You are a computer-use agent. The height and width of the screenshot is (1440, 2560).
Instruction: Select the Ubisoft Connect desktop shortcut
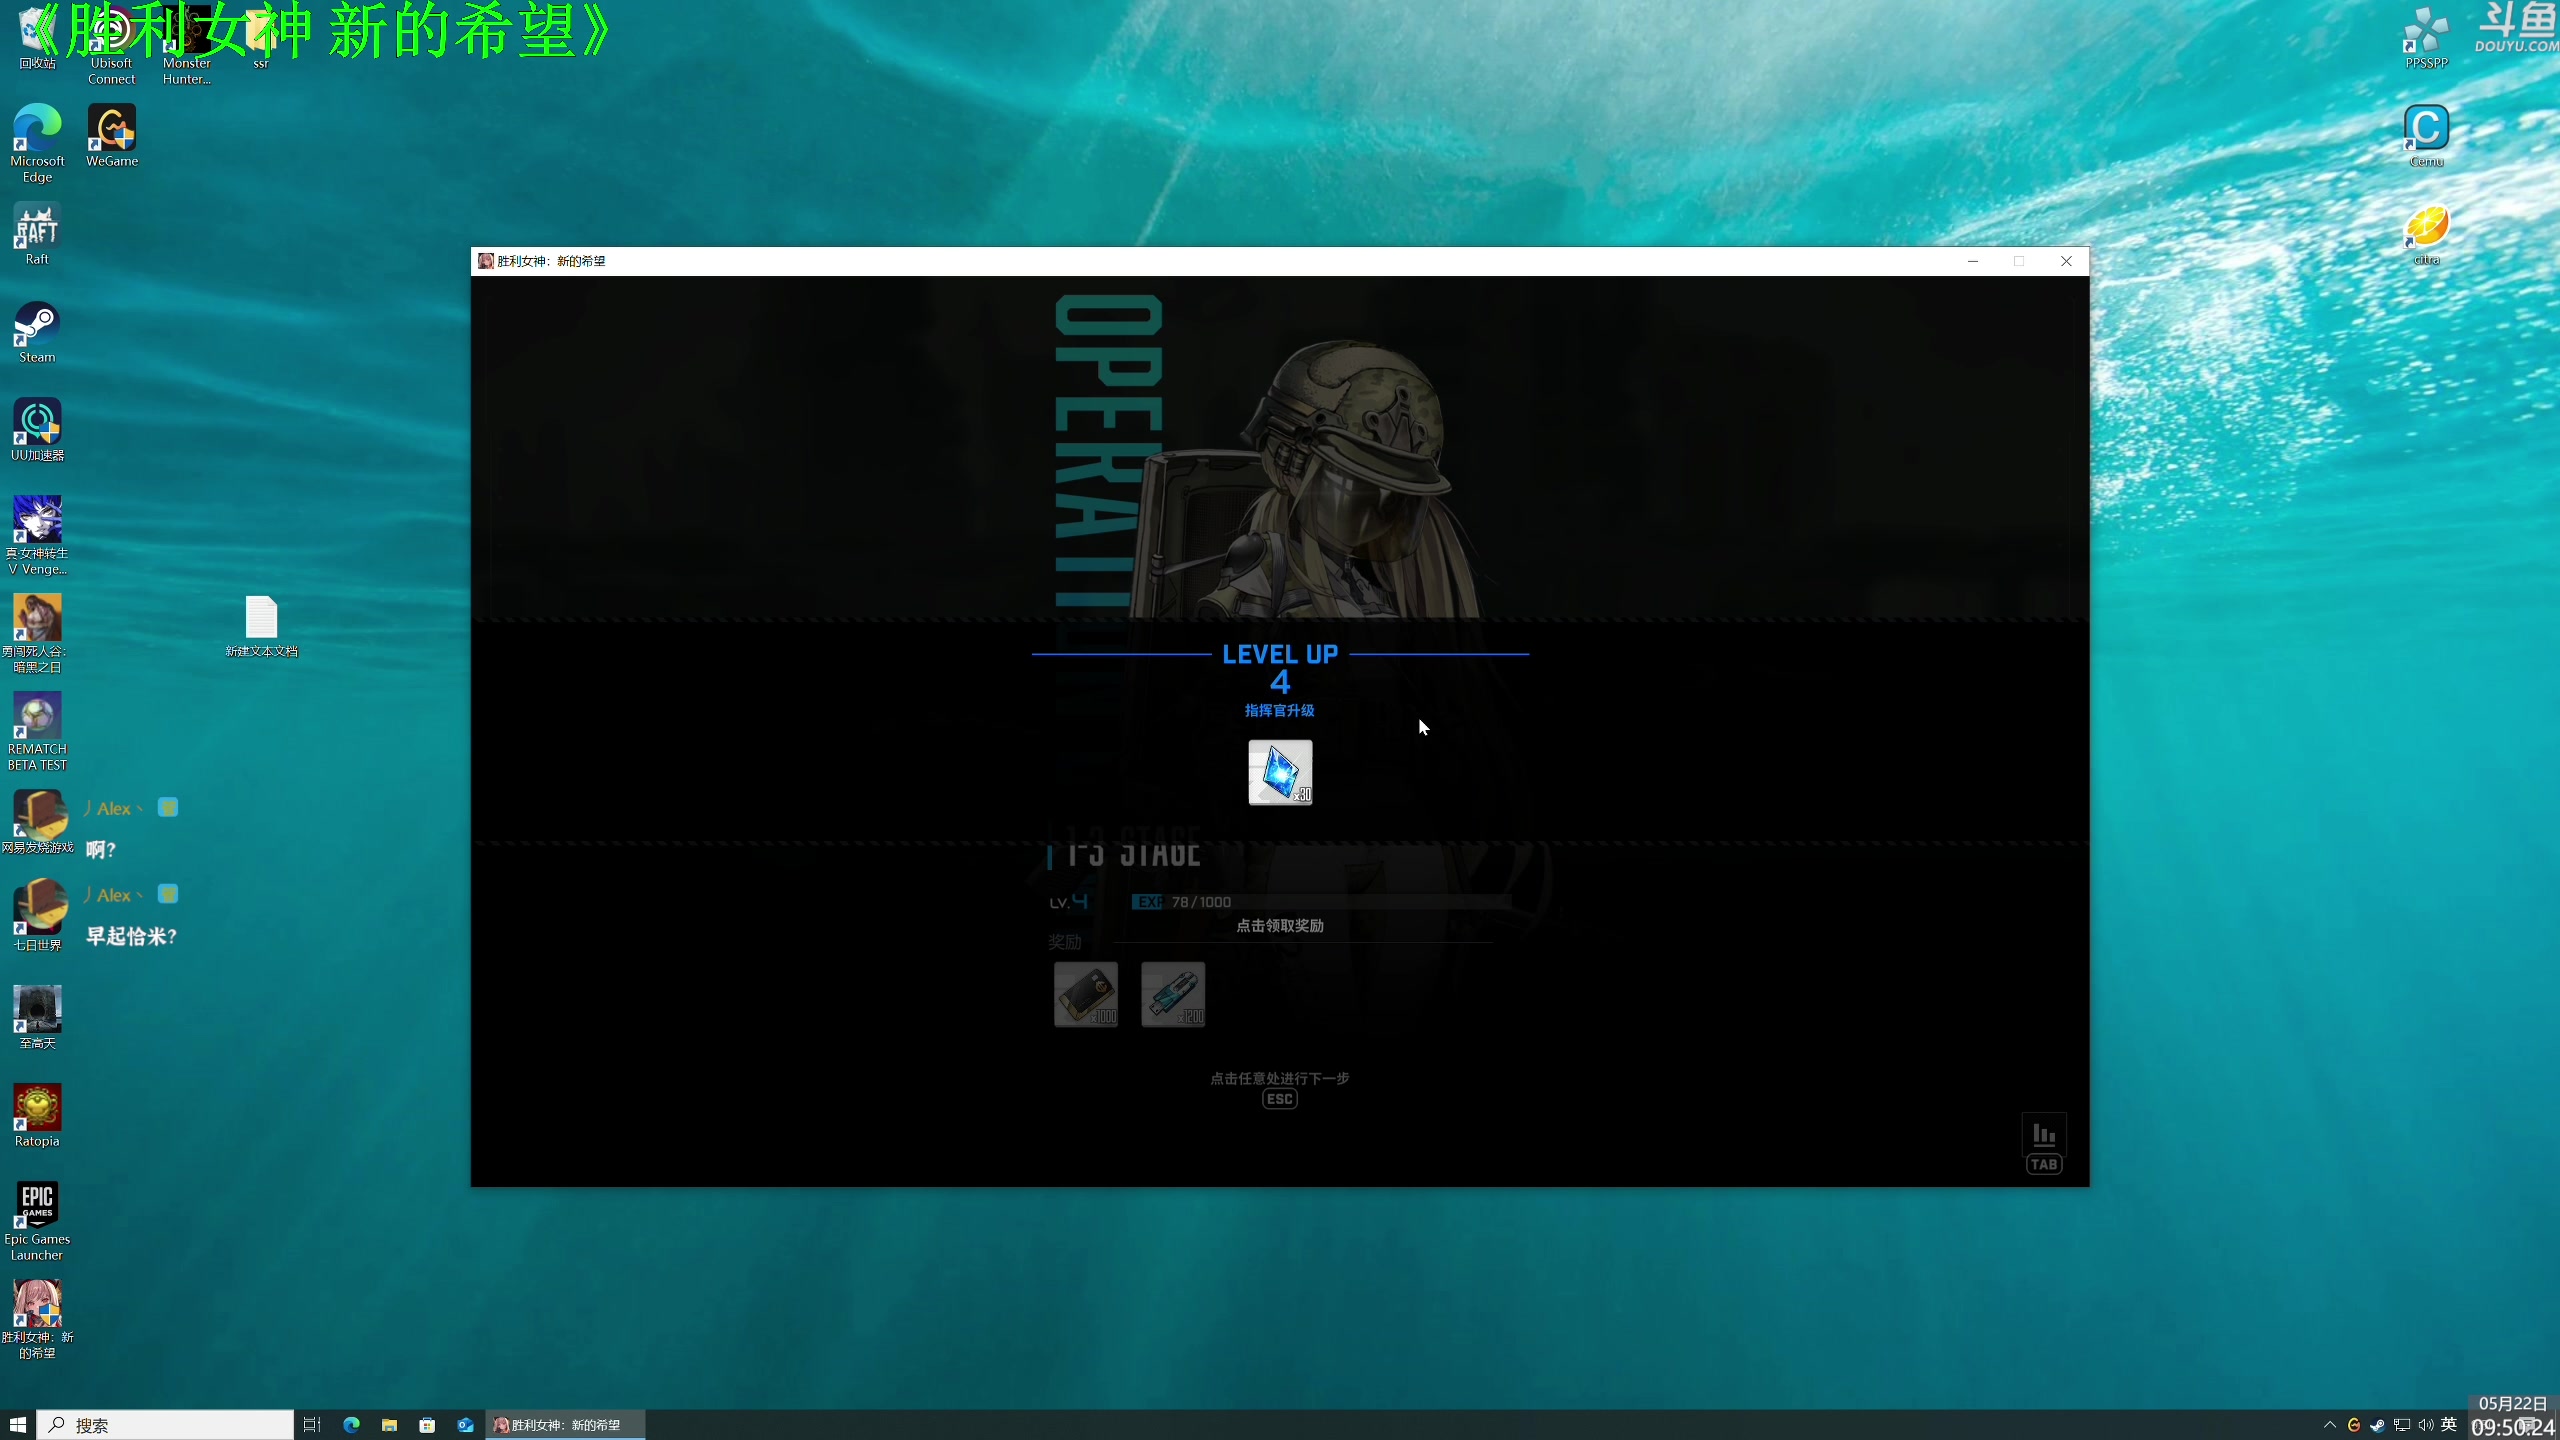pos(111,45)
